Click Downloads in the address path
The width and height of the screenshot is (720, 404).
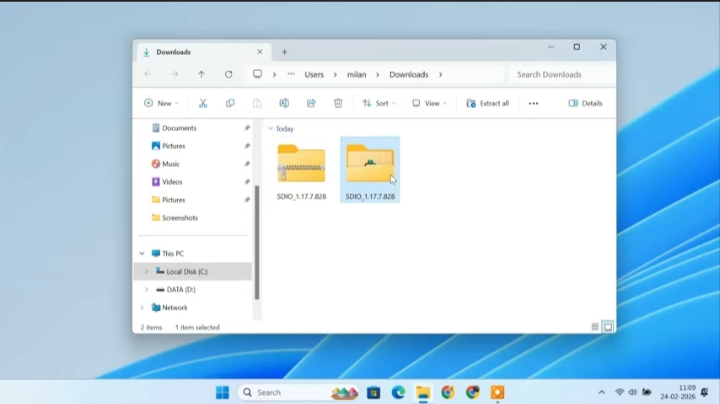[409, 74]
